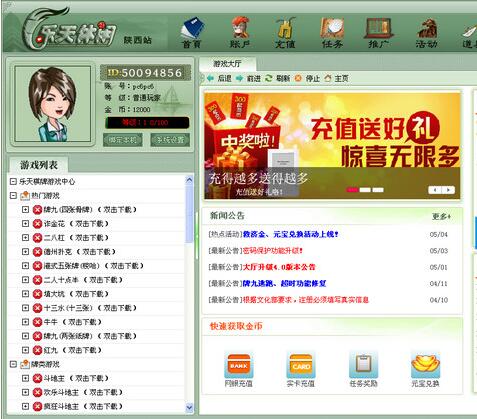Switch to the 游戏大厅 tab
The height and width of the screenshot is (419, 477).
pos(227,63)
